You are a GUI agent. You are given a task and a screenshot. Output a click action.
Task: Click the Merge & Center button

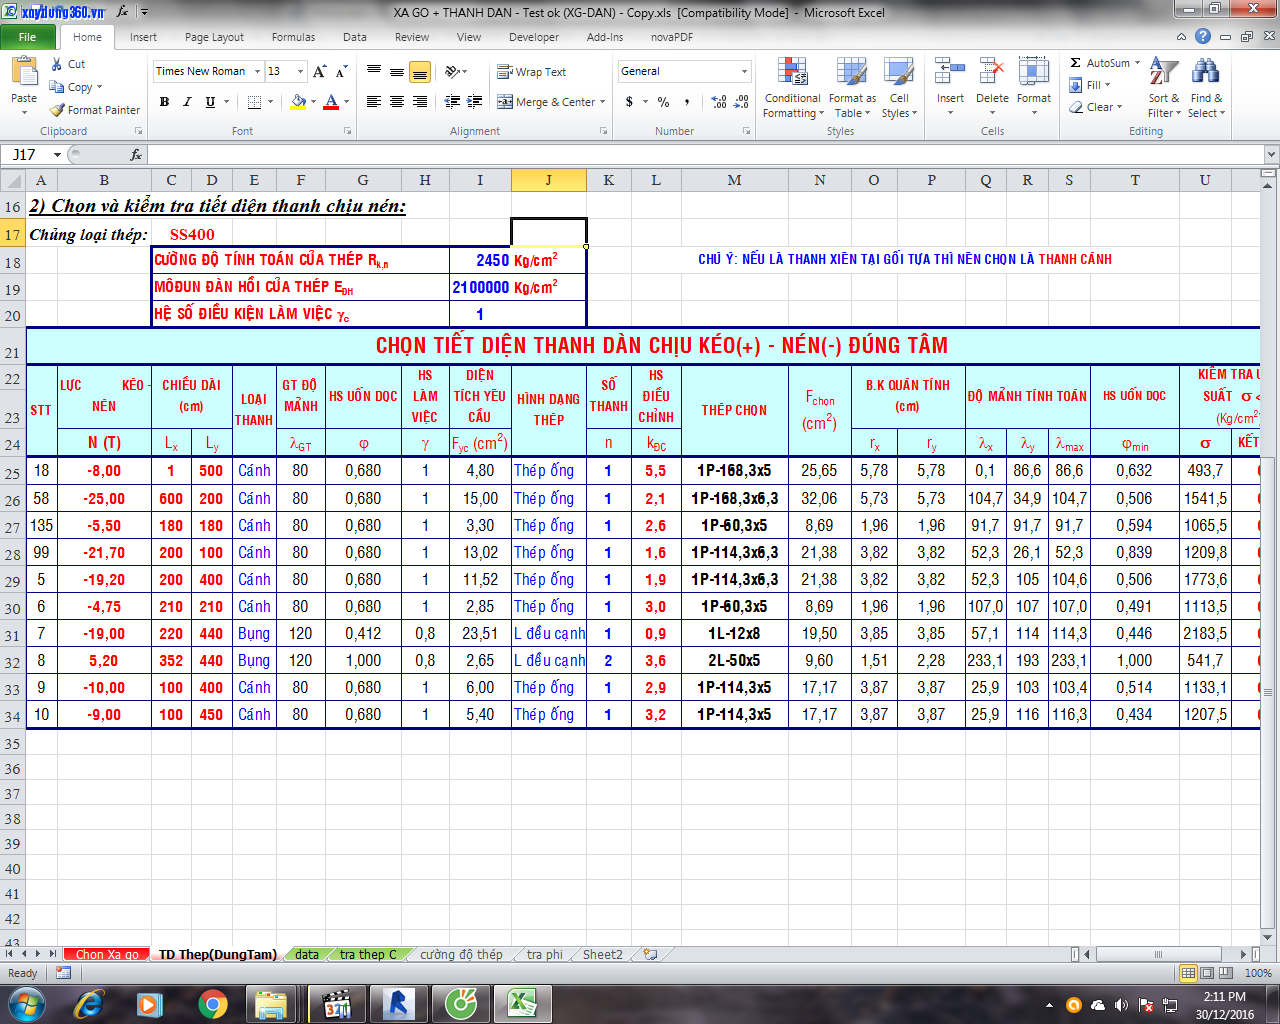(546, 102)
